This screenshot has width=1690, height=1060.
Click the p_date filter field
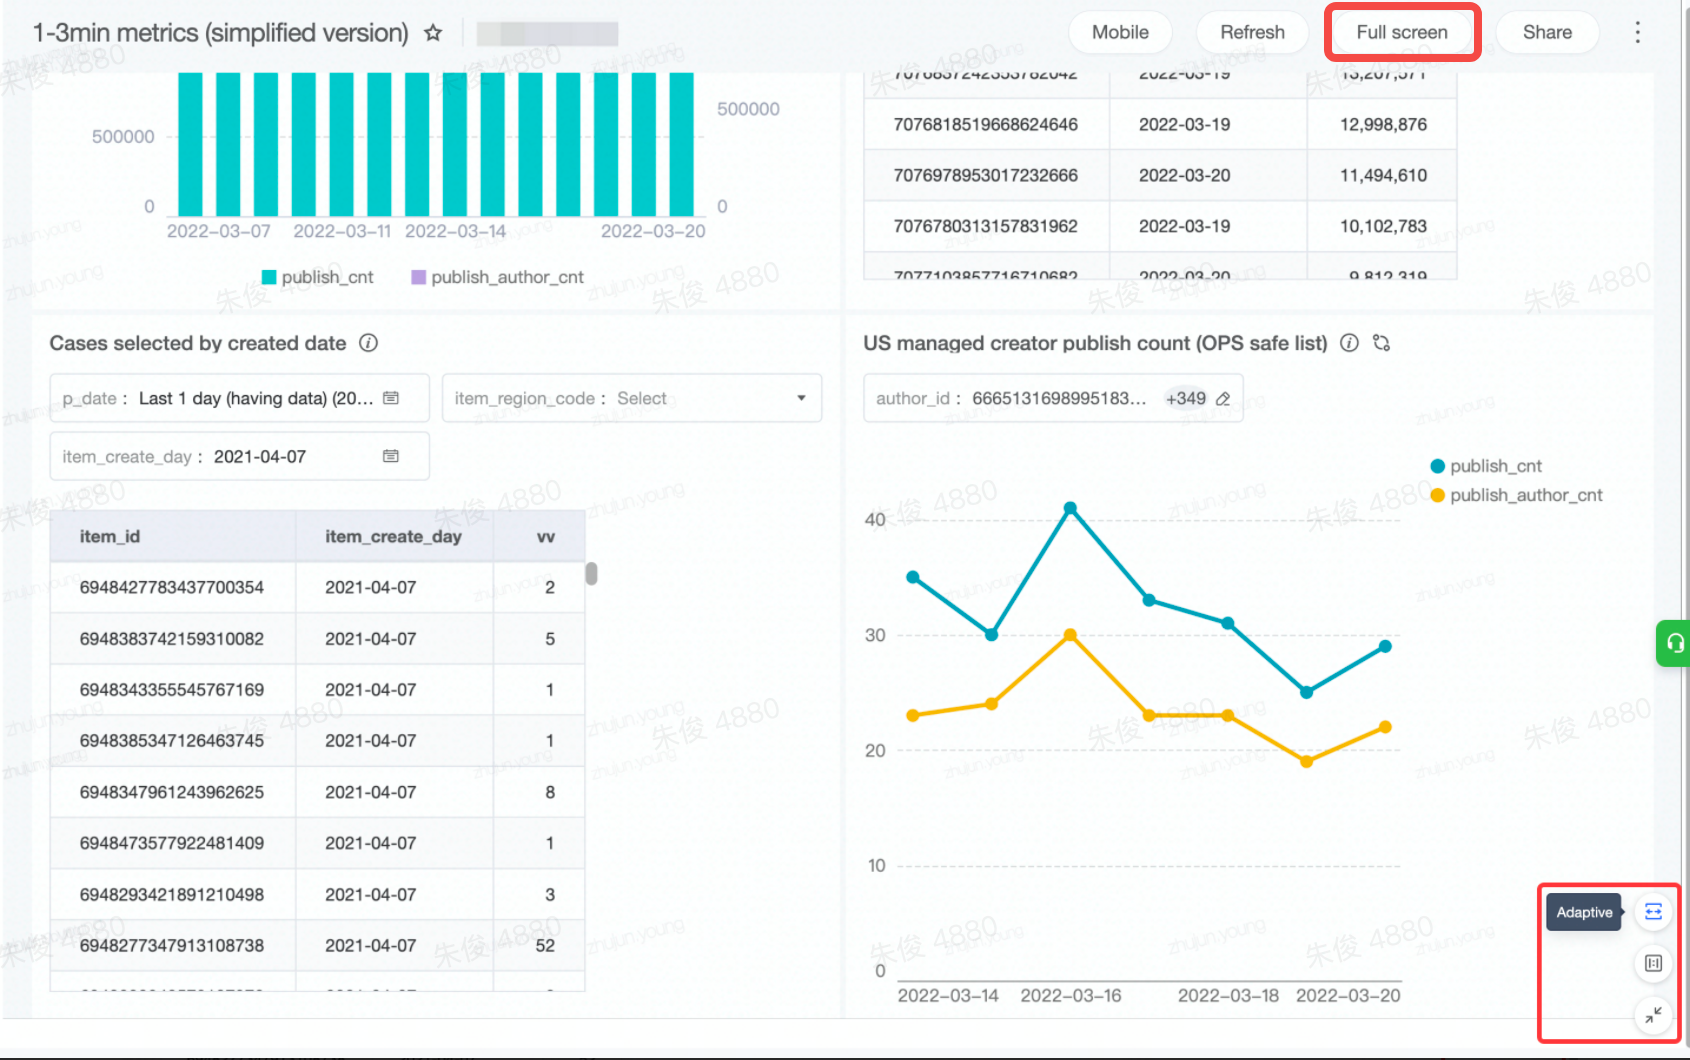pos(240,398)
